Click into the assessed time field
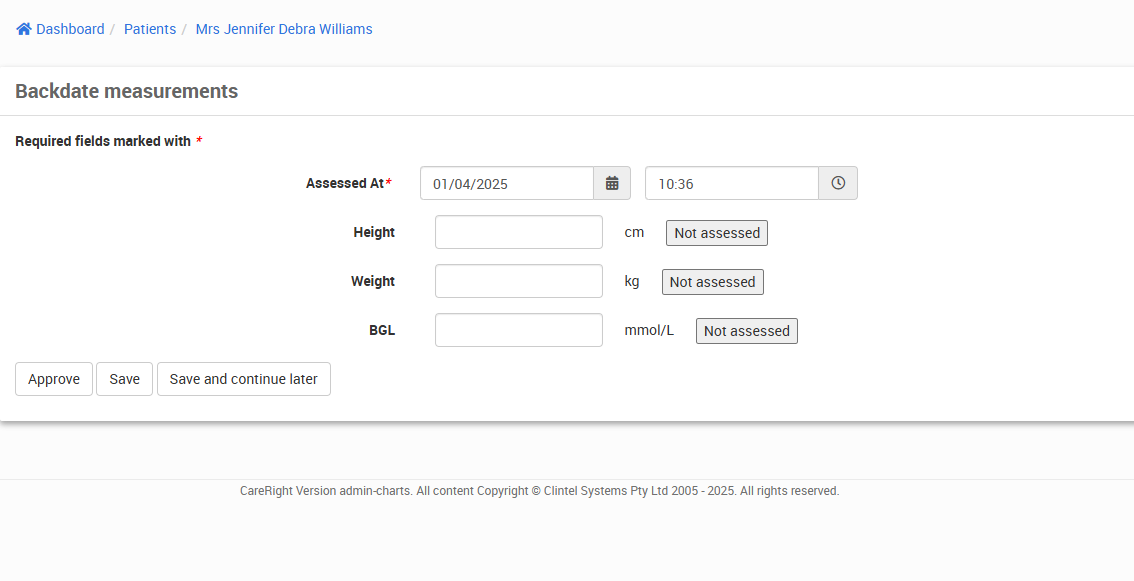Screen dimensions: 1134x581 tap(732, 183)
